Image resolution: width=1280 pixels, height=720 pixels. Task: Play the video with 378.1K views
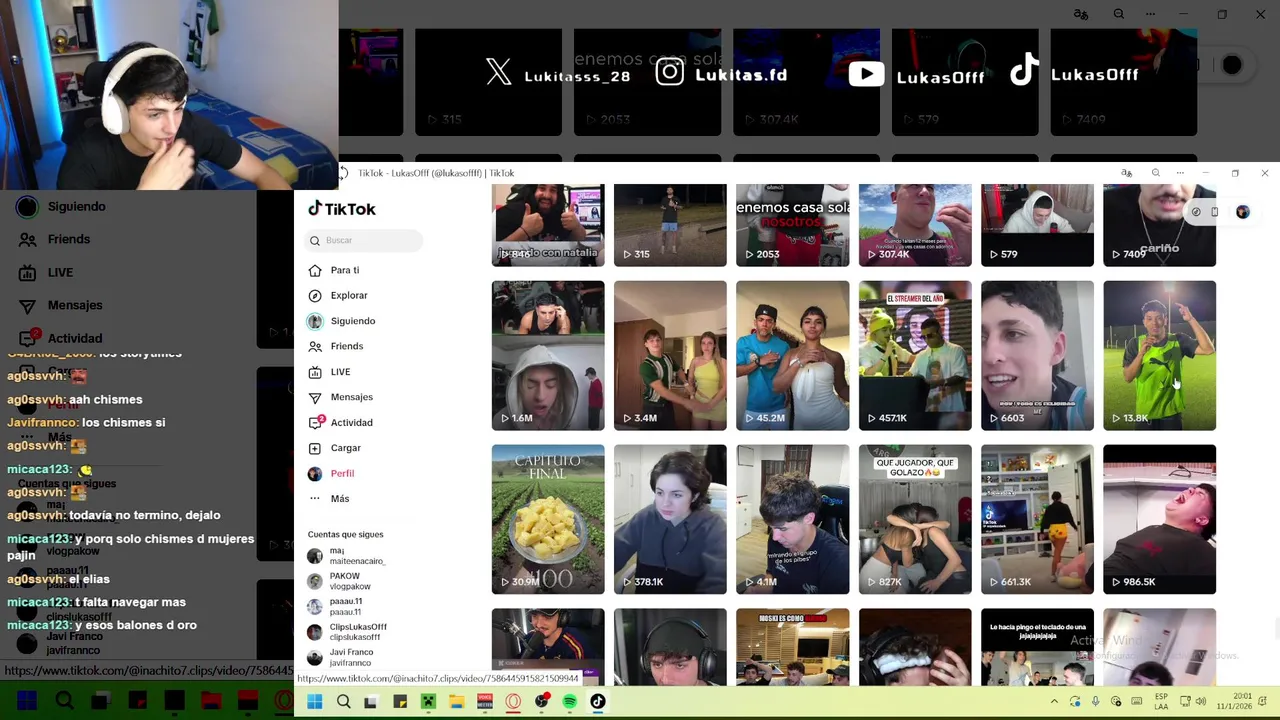coord(670,519)
